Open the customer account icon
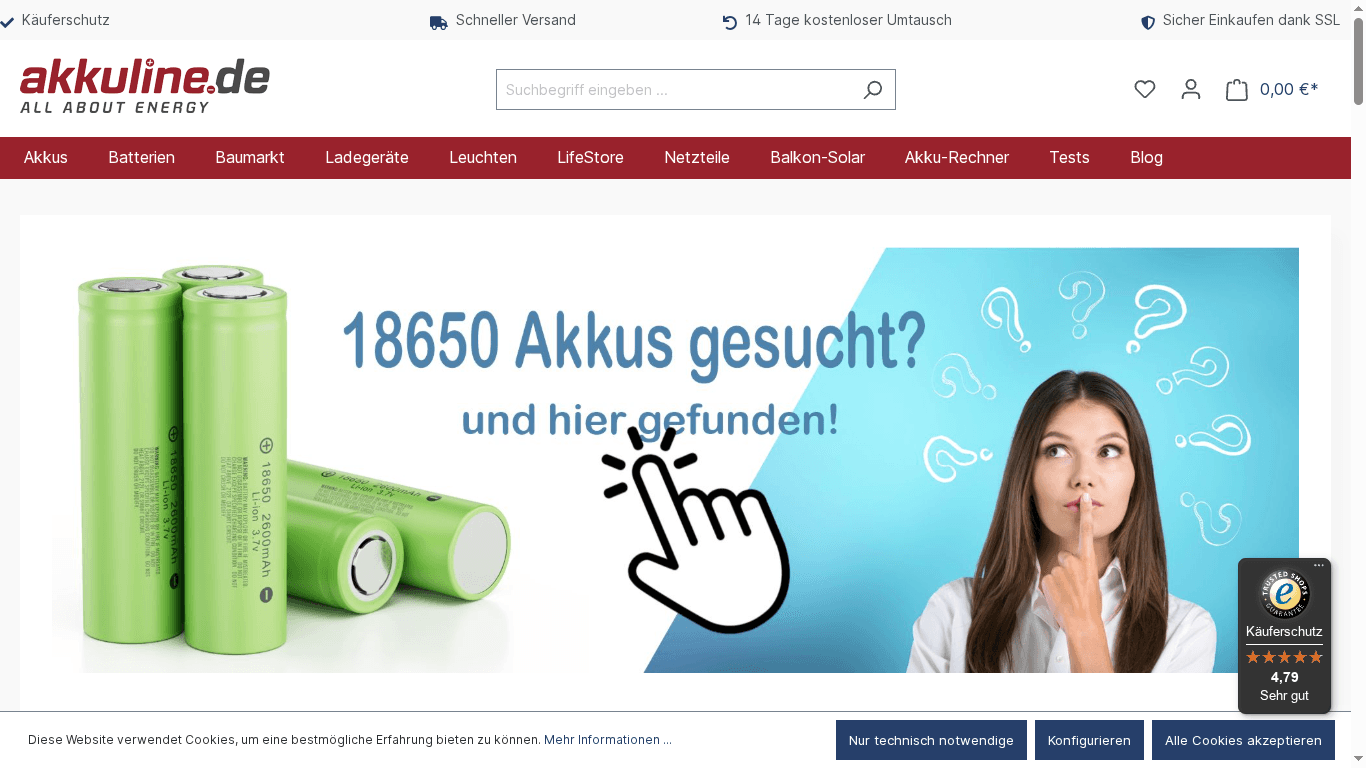The width and height of the screenshot is (1366, 768). coord(1190,89)
